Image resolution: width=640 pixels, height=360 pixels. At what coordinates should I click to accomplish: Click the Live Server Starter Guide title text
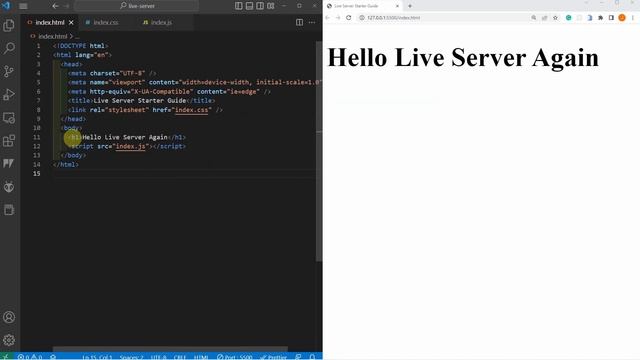[140, 100]
